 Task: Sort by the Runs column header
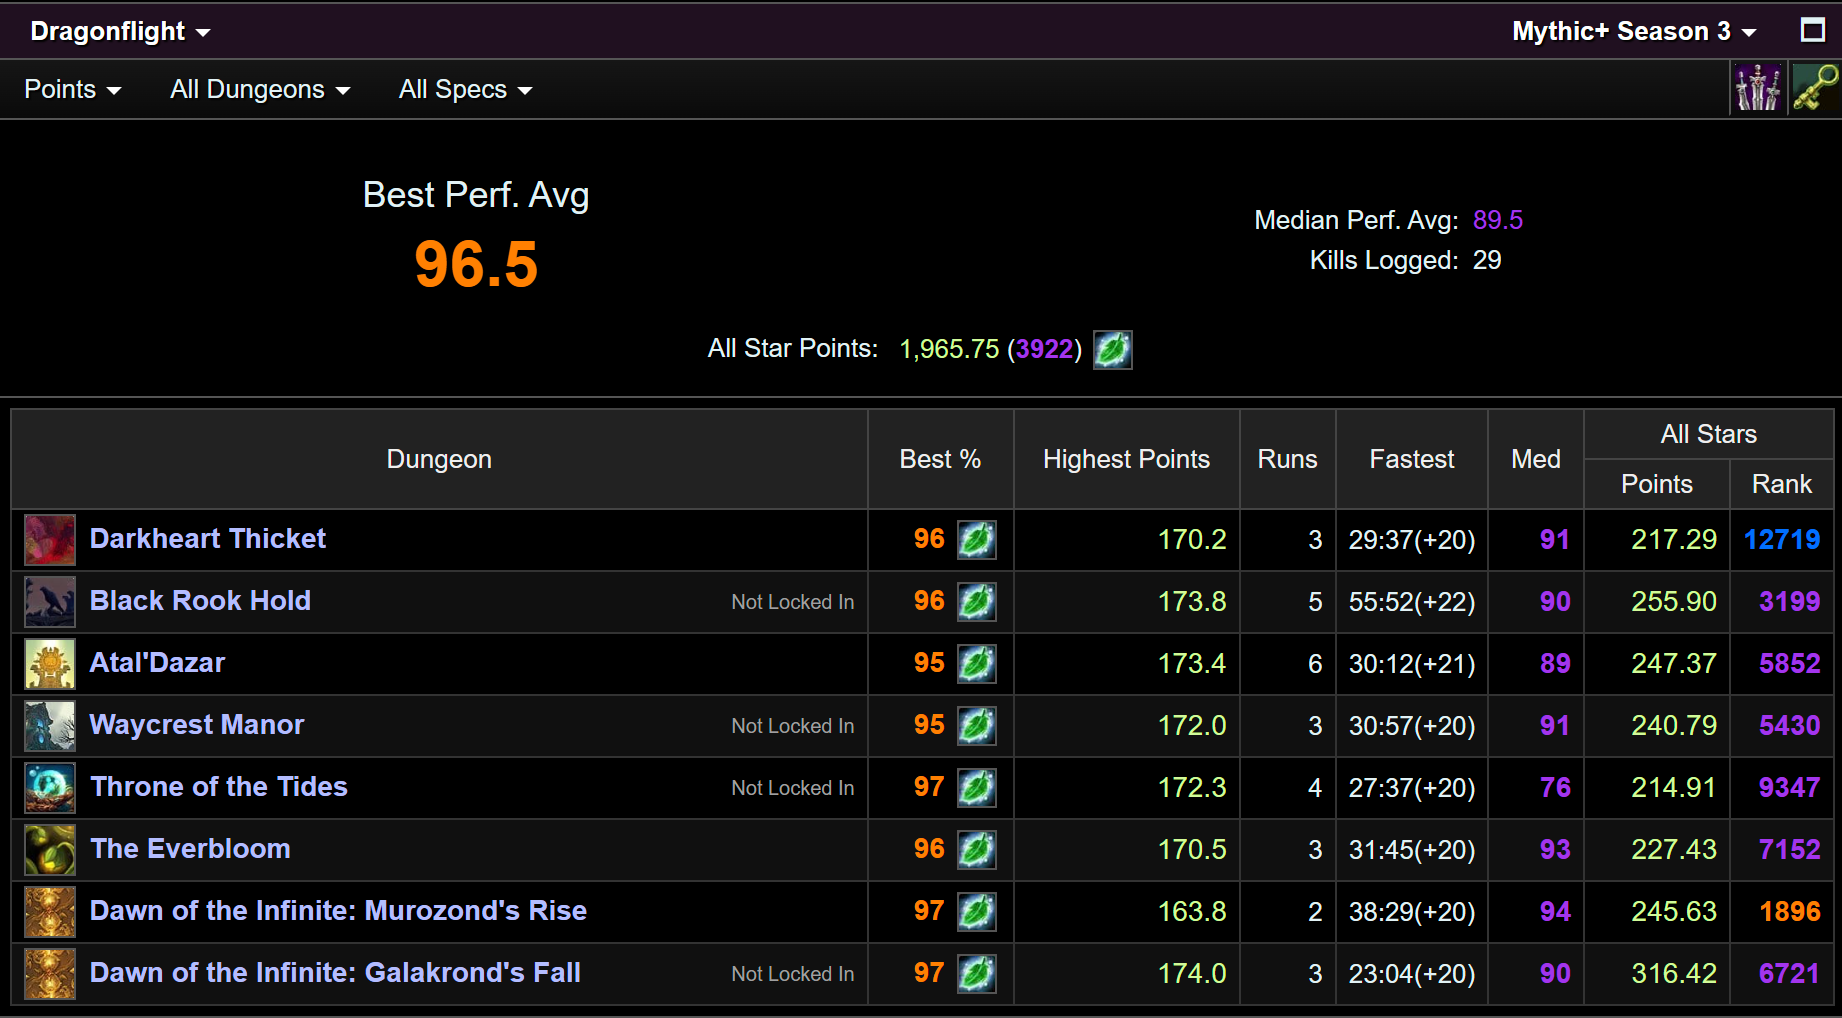click(1287, 459)
